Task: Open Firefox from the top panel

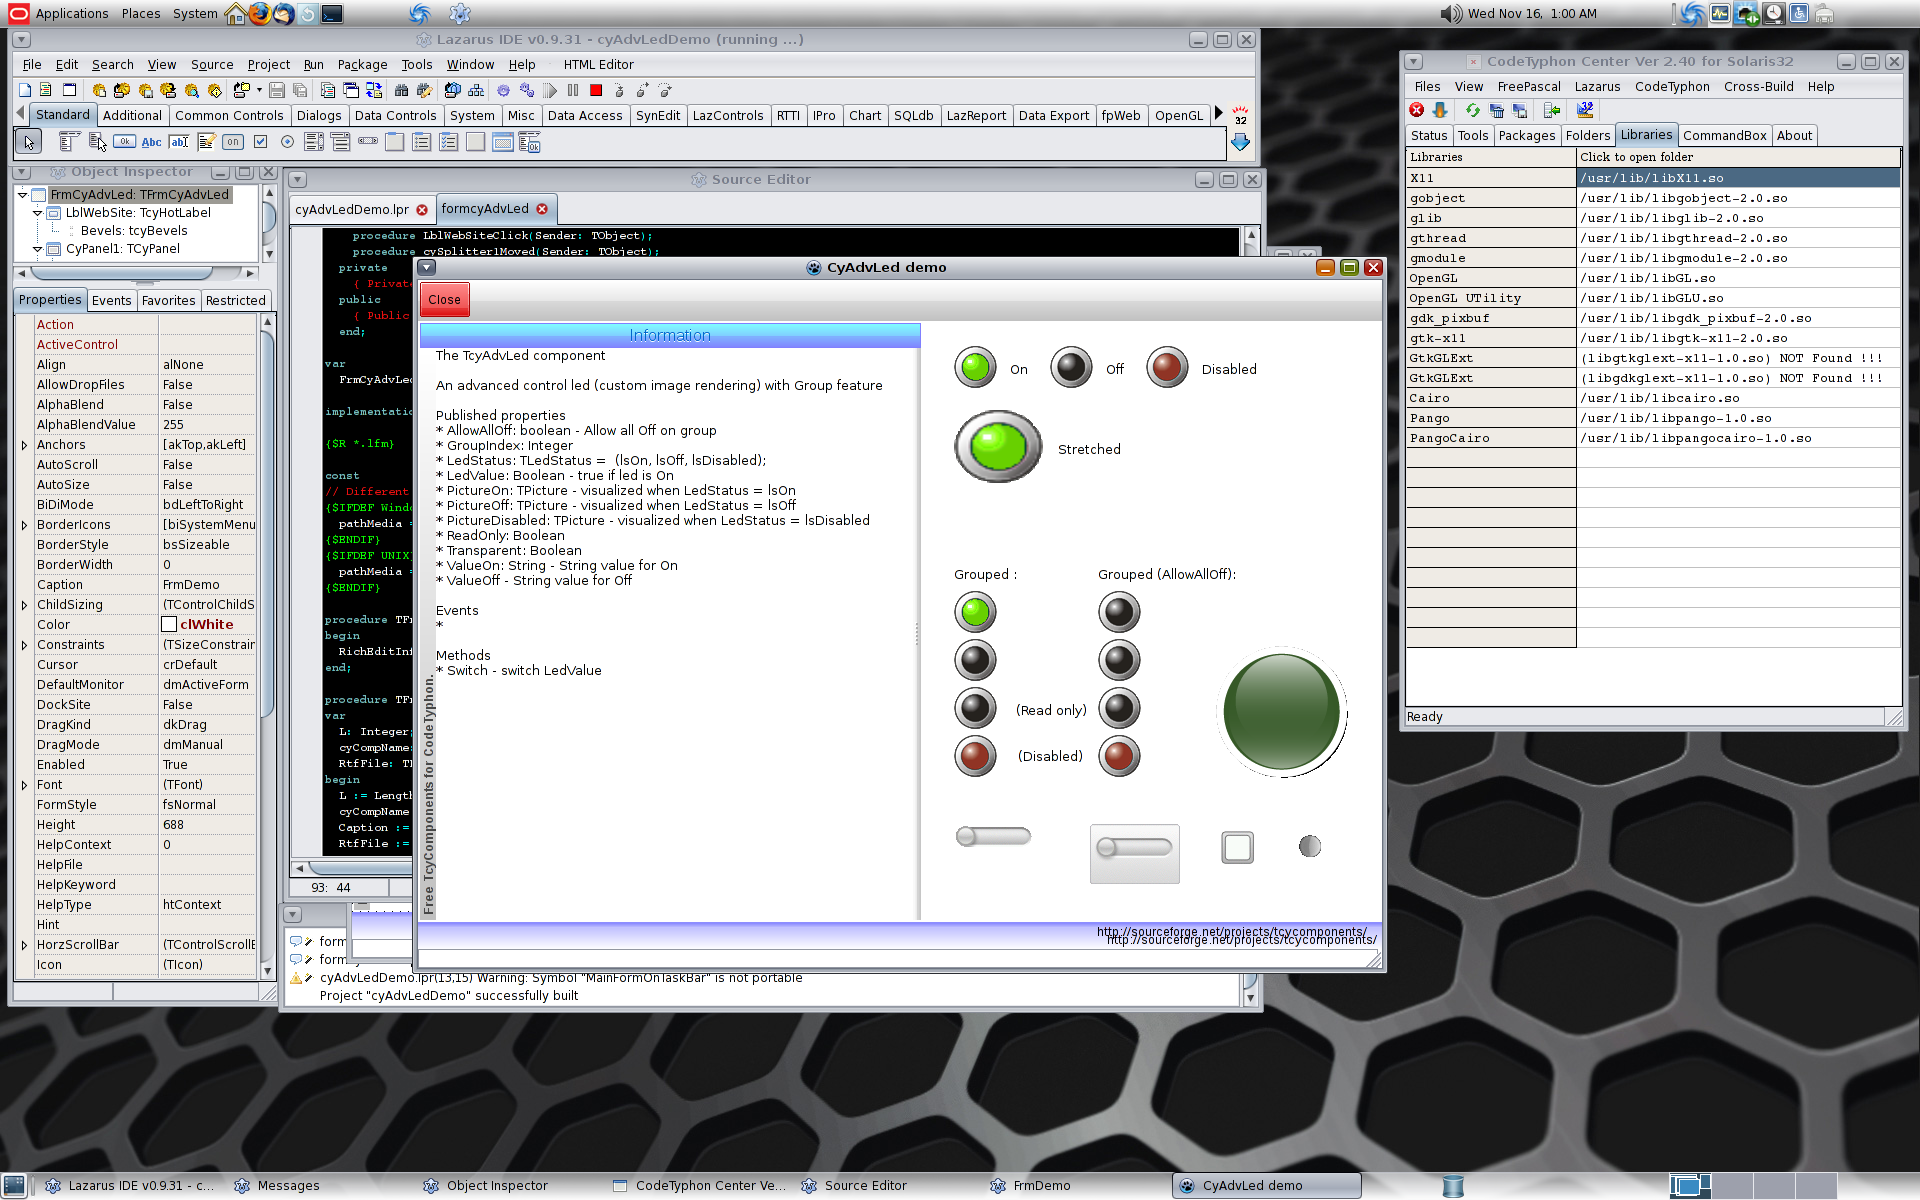Action: [259, 13]
